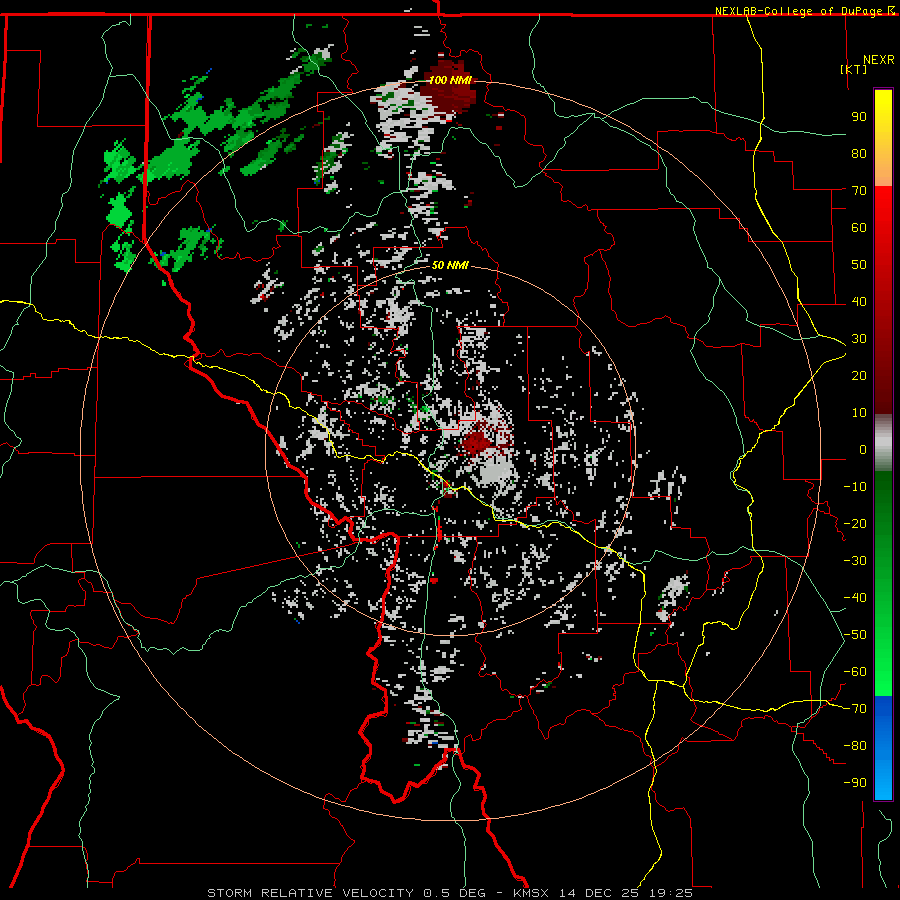This screenshot has height=900, width=900.
Task: Click the 0 value on the velocity scale
Action: pos(863,449)
